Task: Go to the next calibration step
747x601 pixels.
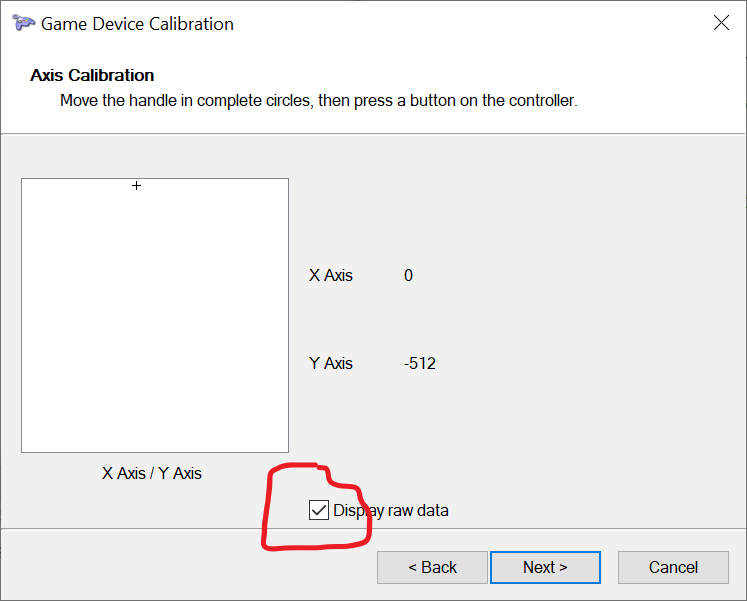Action: [x=545, y=567]
